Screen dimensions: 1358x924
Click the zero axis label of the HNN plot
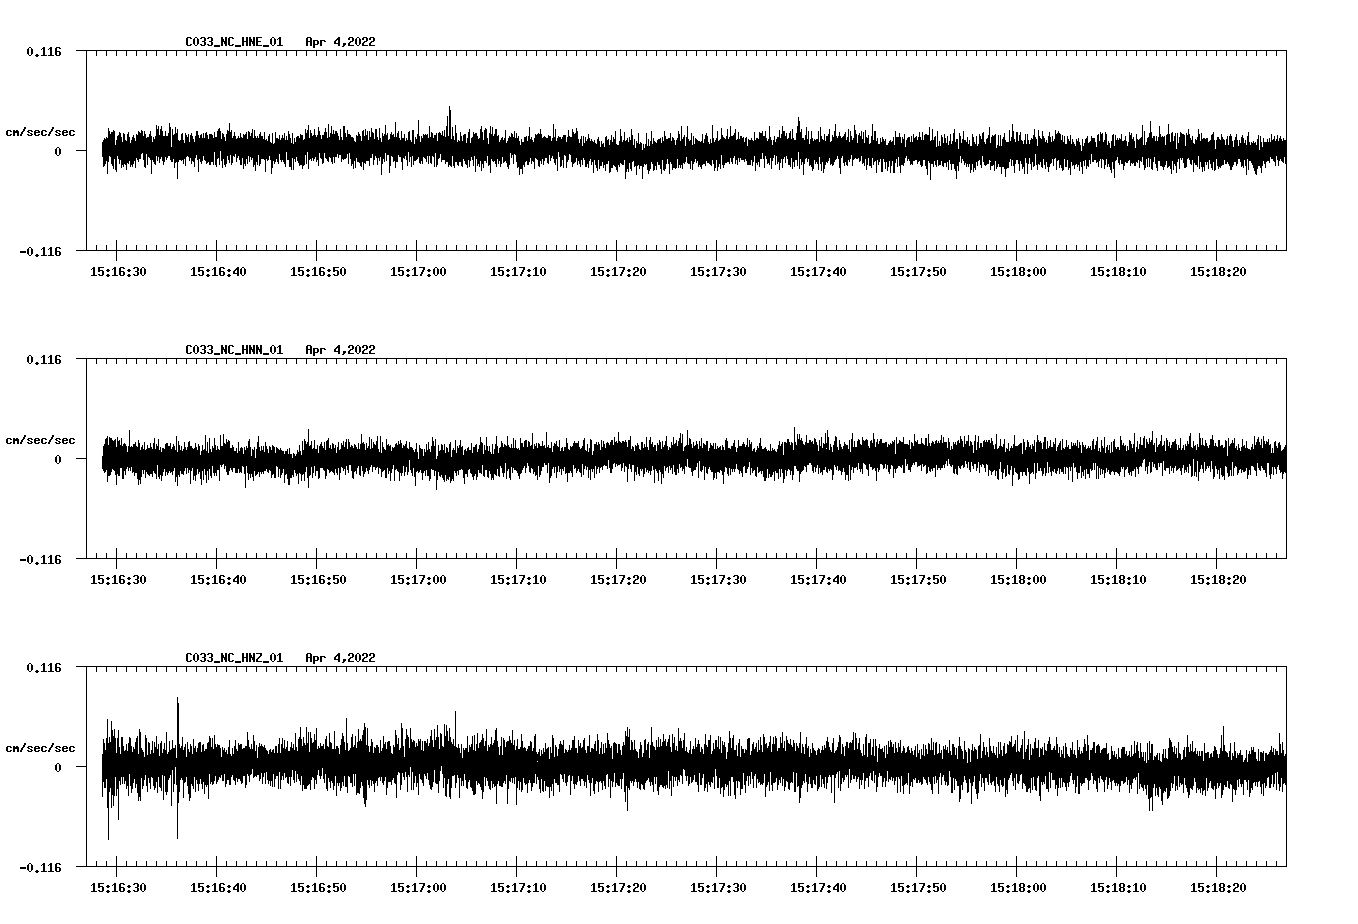click(x=58, y=459)
